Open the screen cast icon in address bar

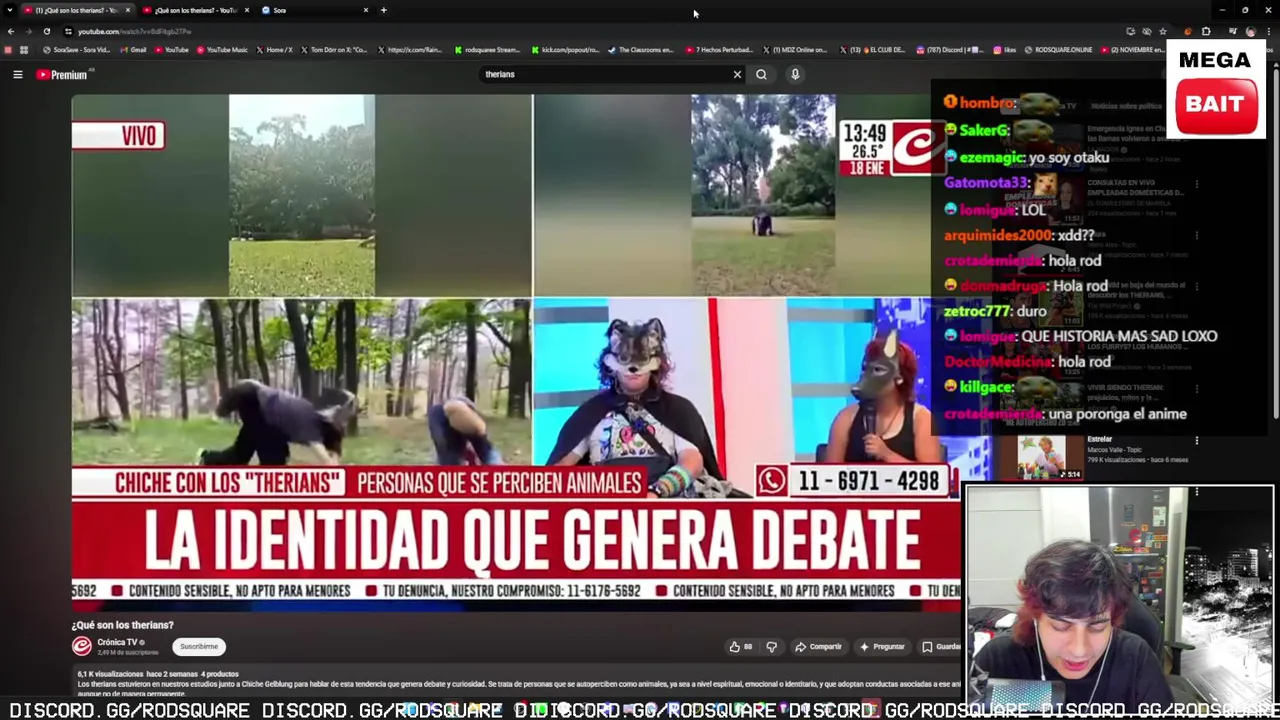pos(1130,31)
